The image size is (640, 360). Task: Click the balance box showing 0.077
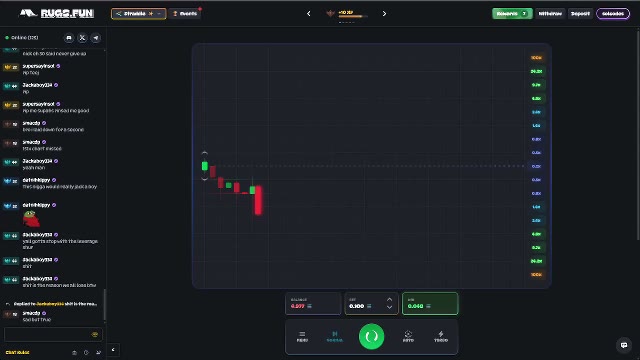(x=313, y=304)
